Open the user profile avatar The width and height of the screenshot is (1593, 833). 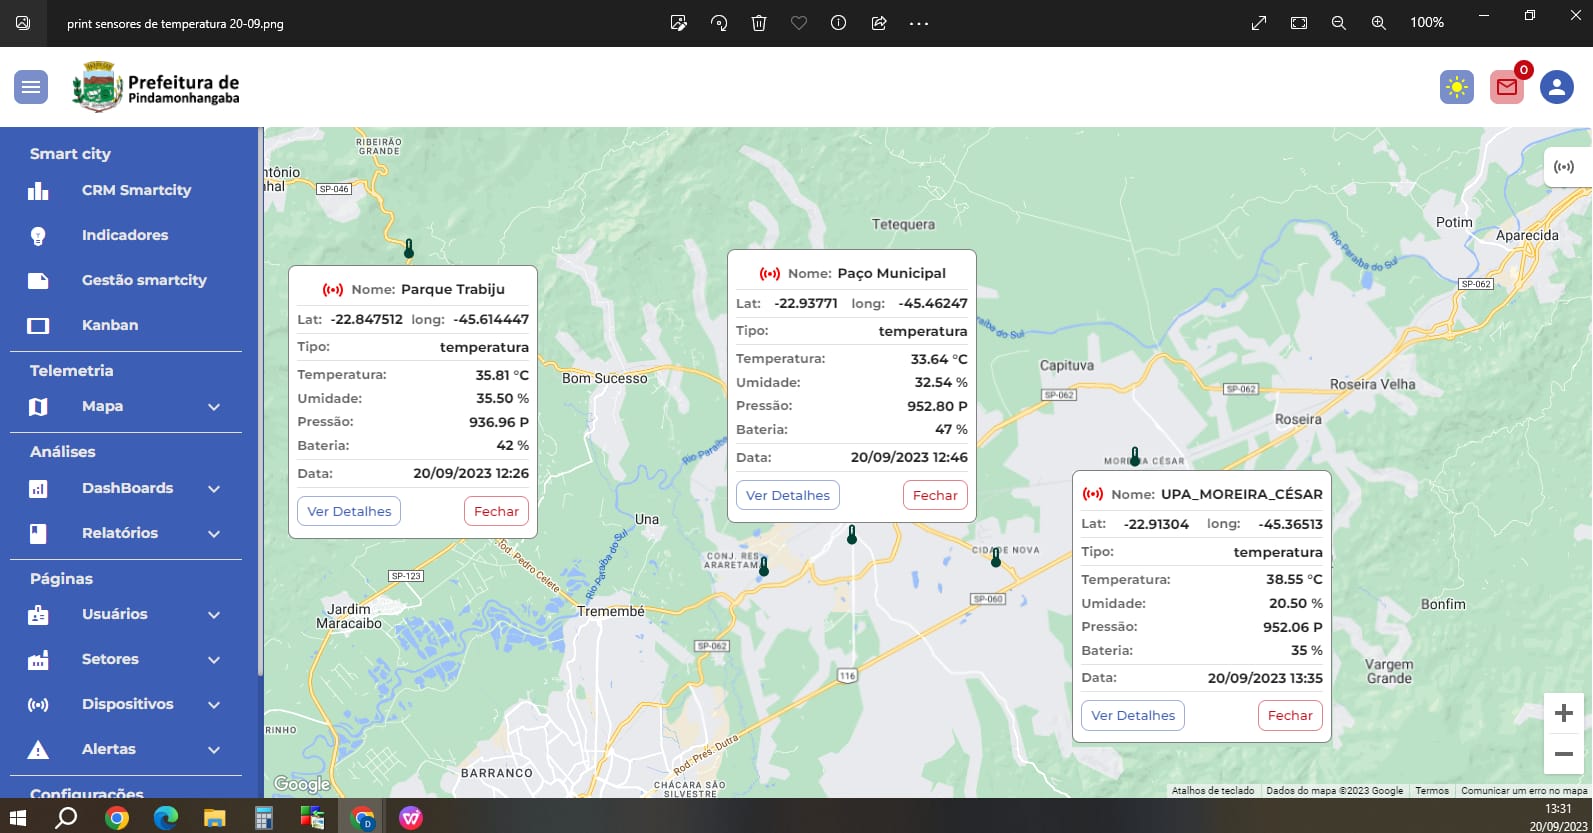point(1556,87)
